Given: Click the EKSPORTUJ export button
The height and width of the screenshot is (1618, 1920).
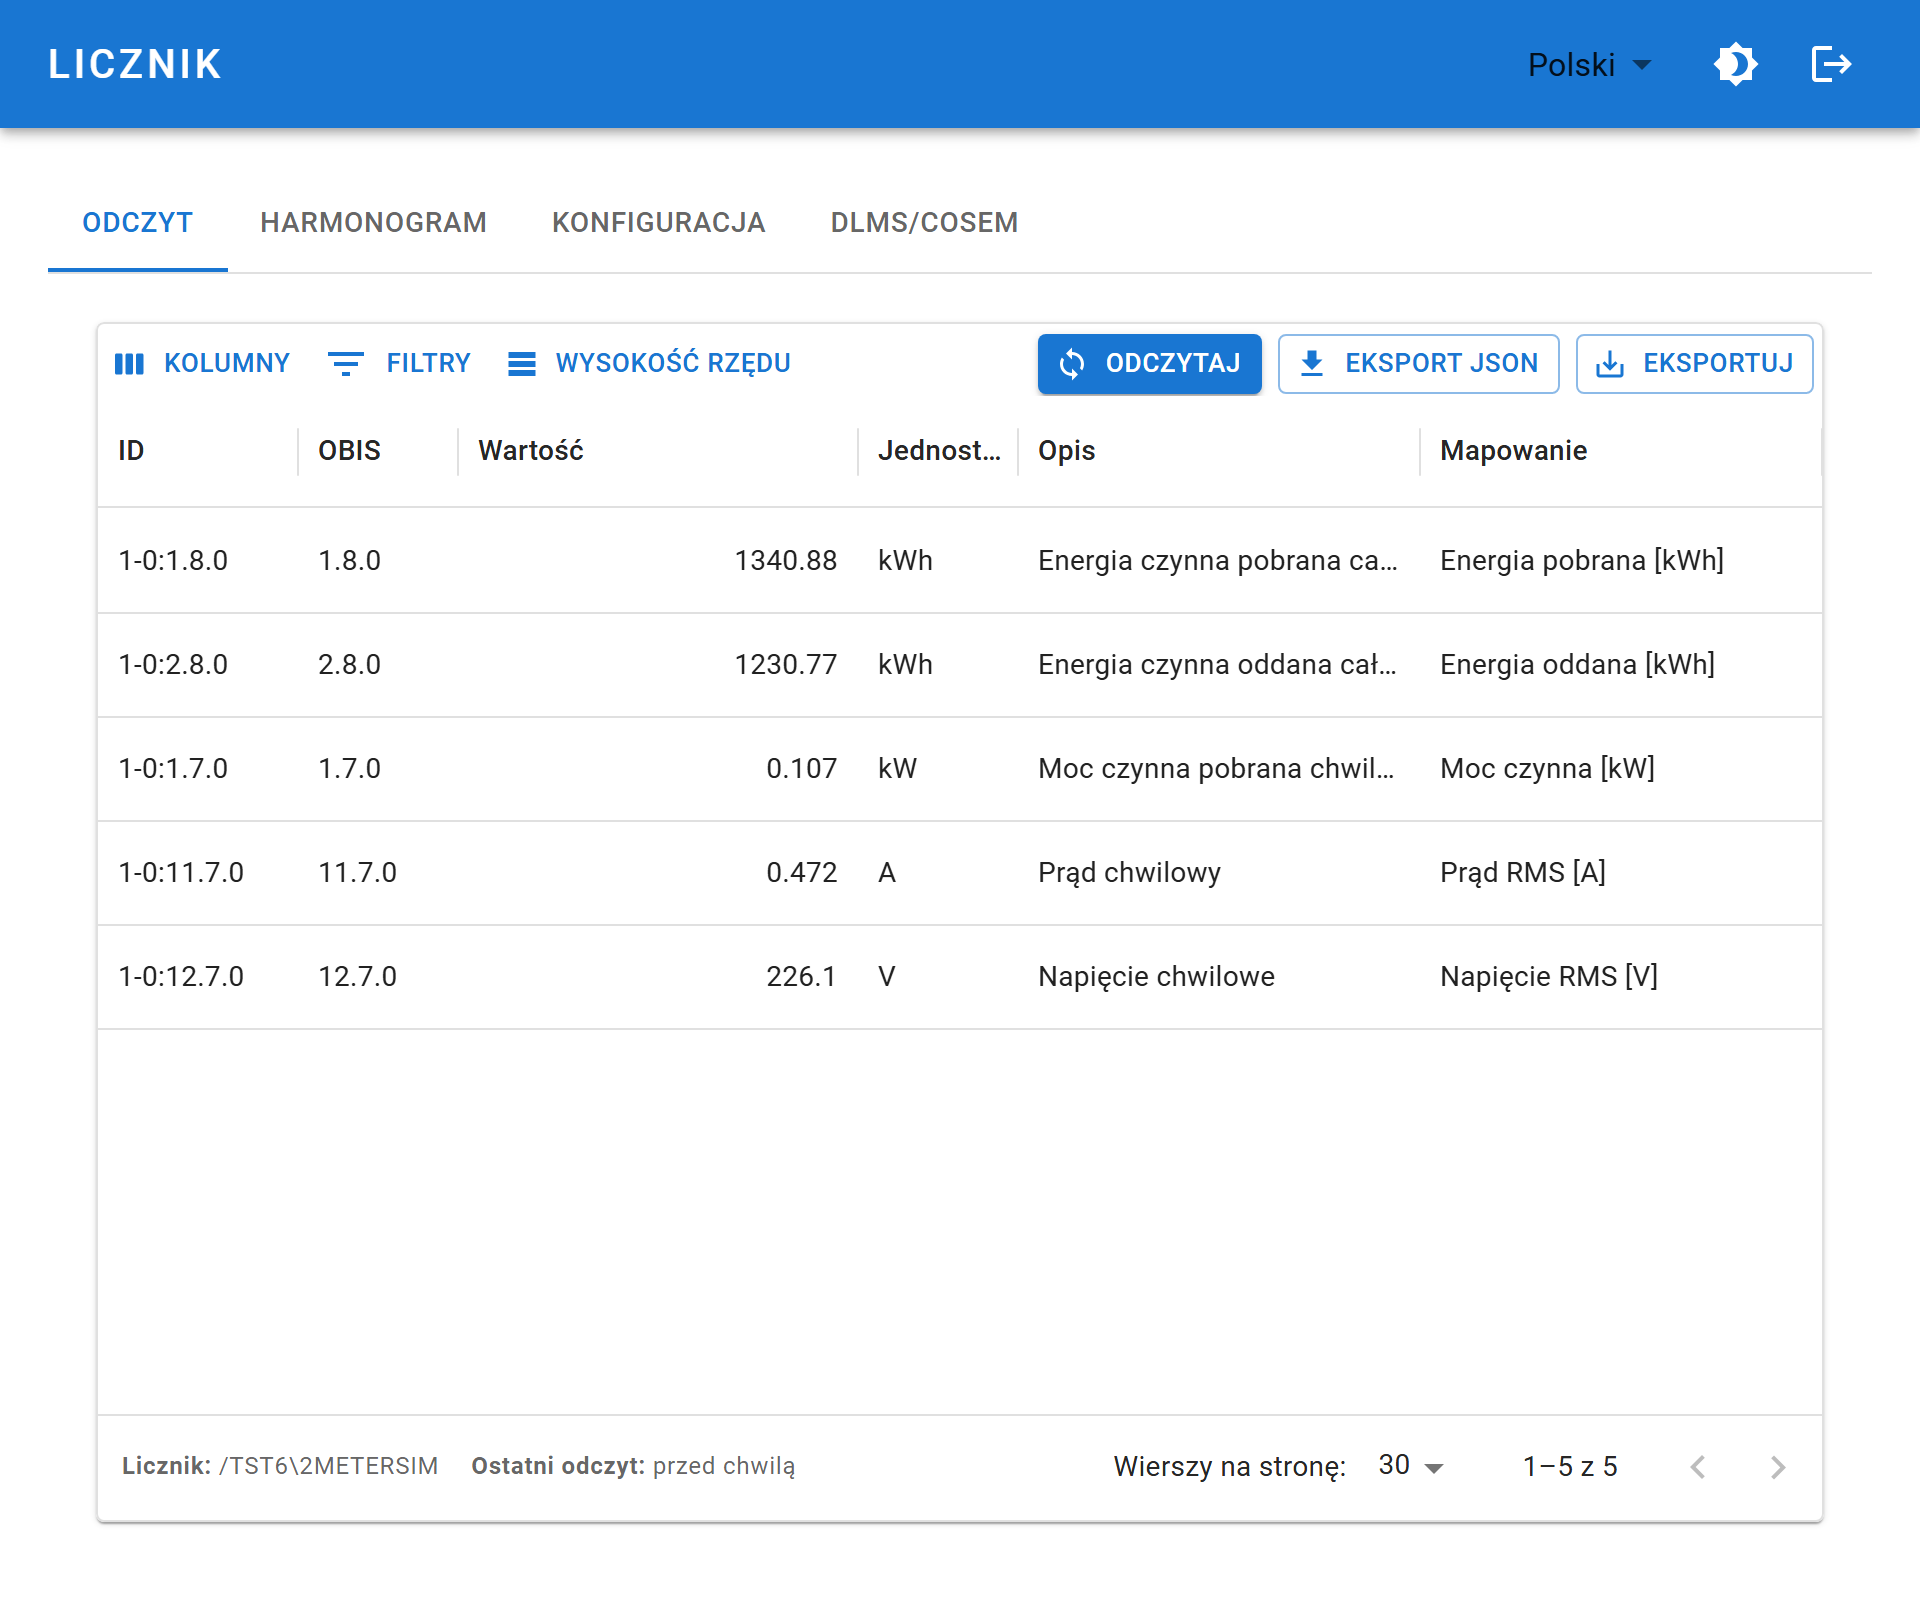Looking at the screenshot, I should pyautogui.click(x=1695, y=363).
